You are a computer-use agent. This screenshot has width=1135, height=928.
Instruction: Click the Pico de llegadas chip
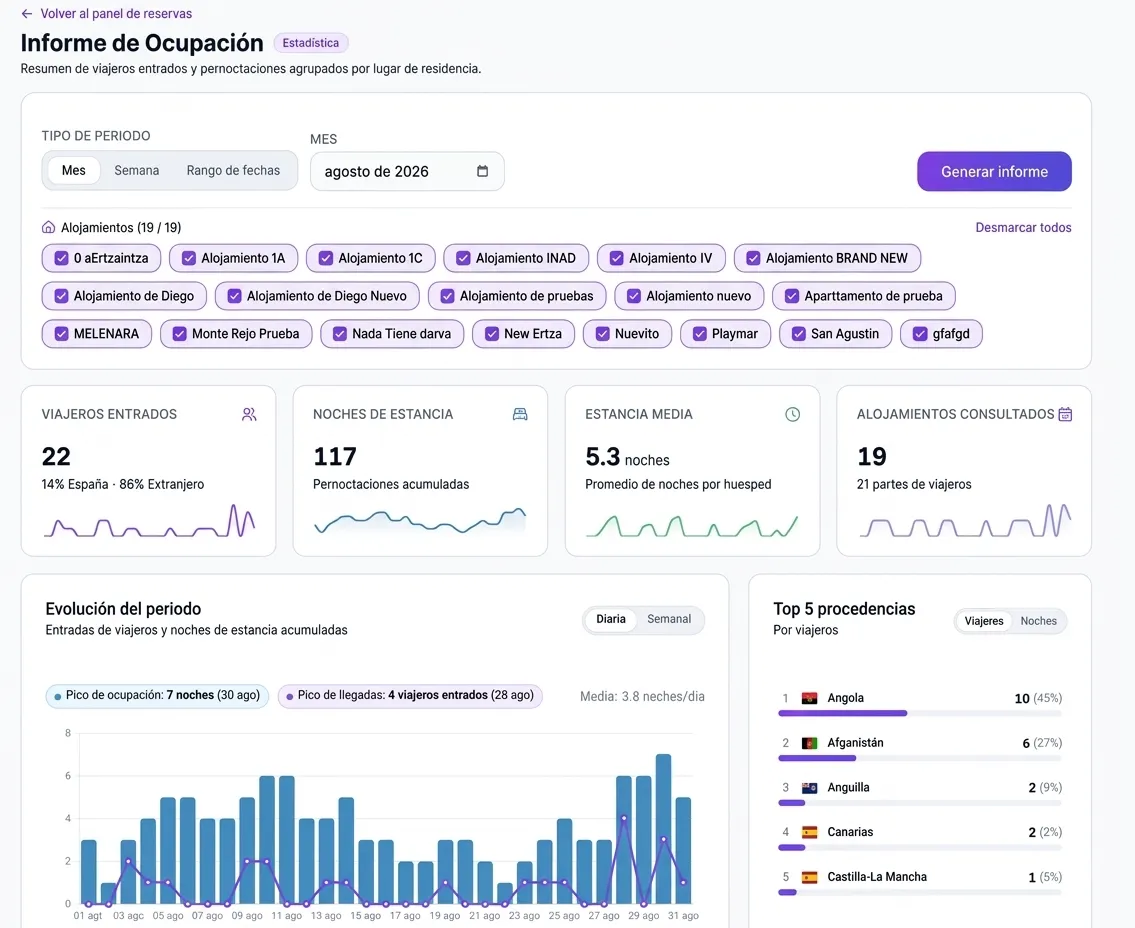click(410, 696)
